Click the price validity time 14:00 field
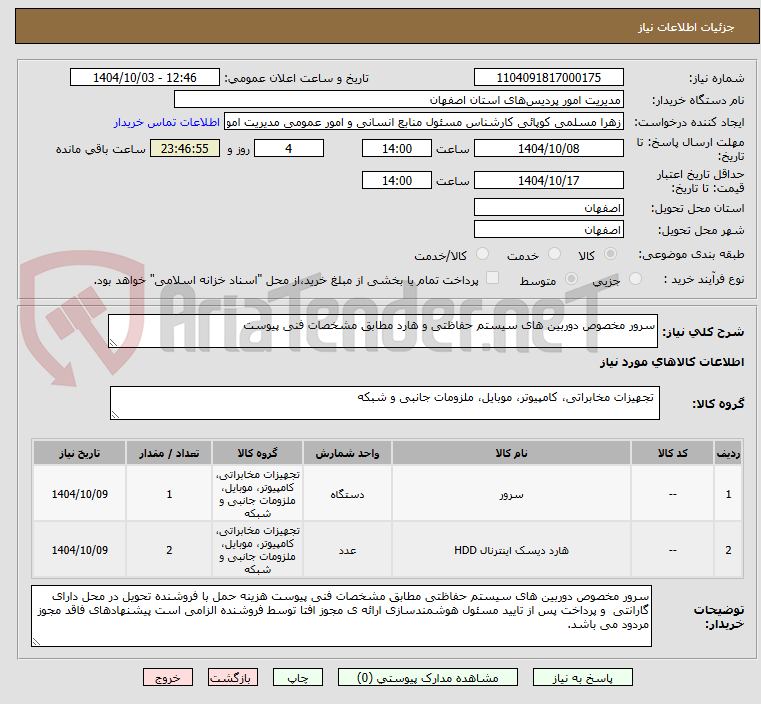 397,180
